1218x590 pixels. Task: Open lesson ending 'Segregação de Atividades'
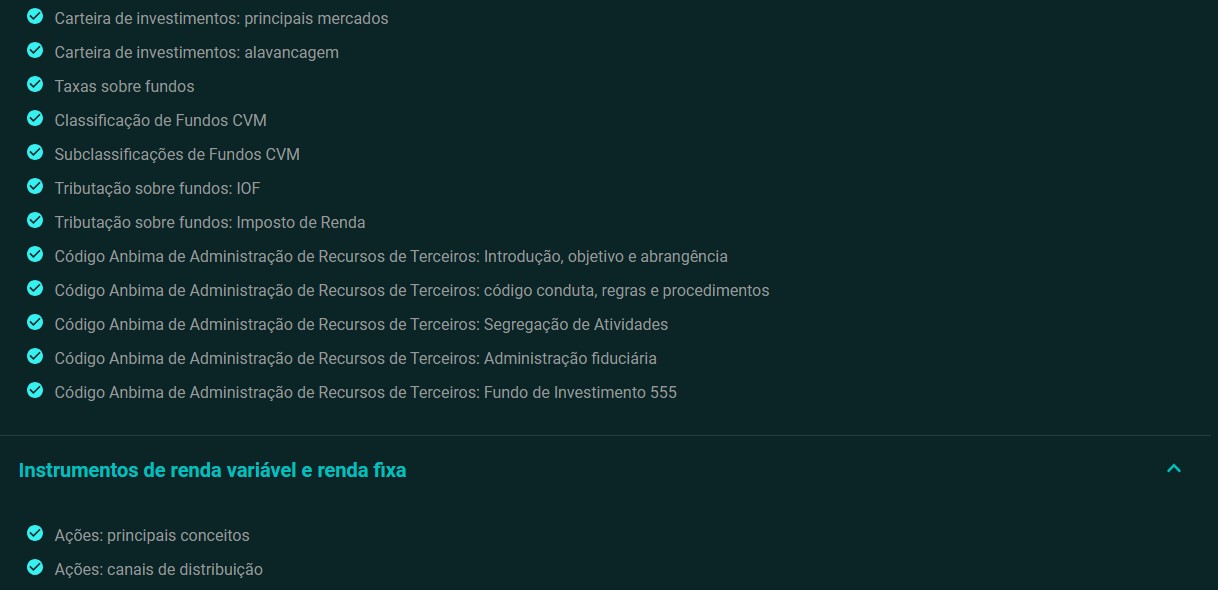click(361, 324)
